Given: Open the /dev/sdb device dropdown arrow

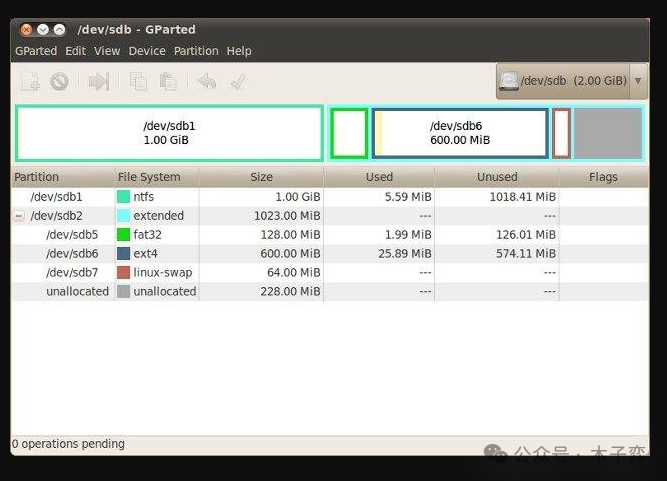Looking at the screenshot, I should [638, 80].
